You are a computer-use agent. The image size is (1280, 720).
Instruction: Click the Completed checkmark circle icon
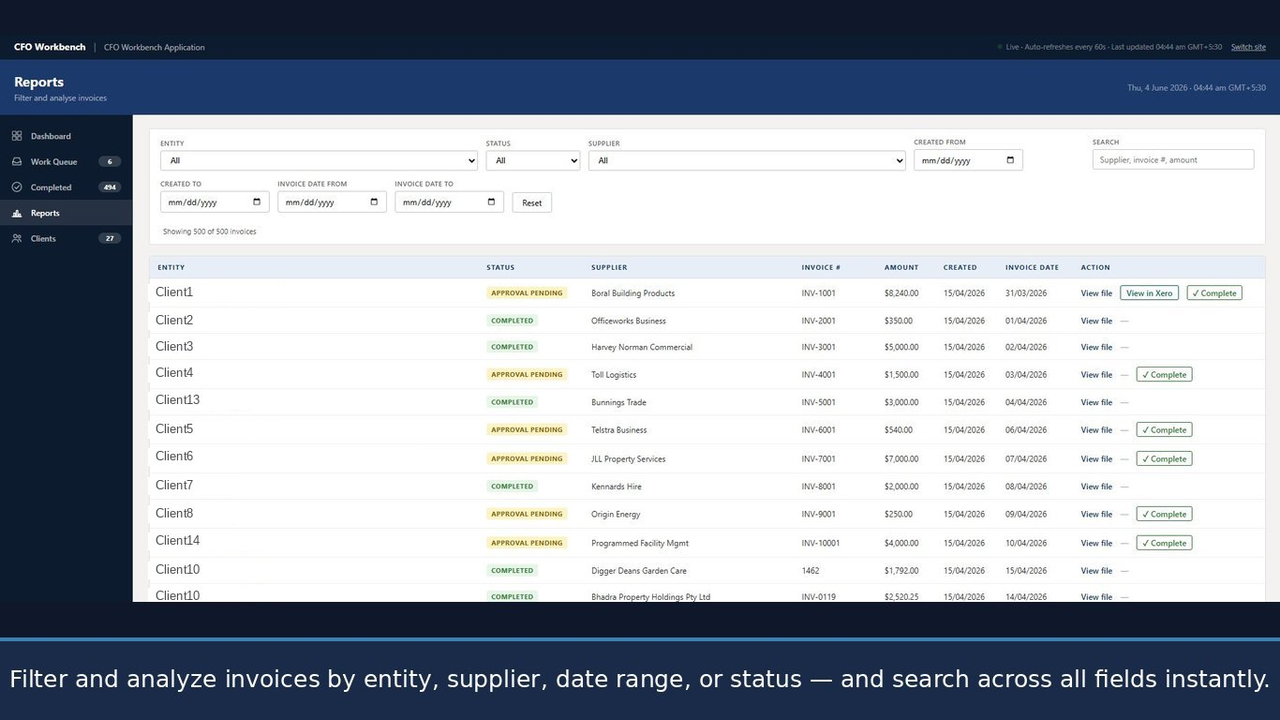click(x=17, y=187)
